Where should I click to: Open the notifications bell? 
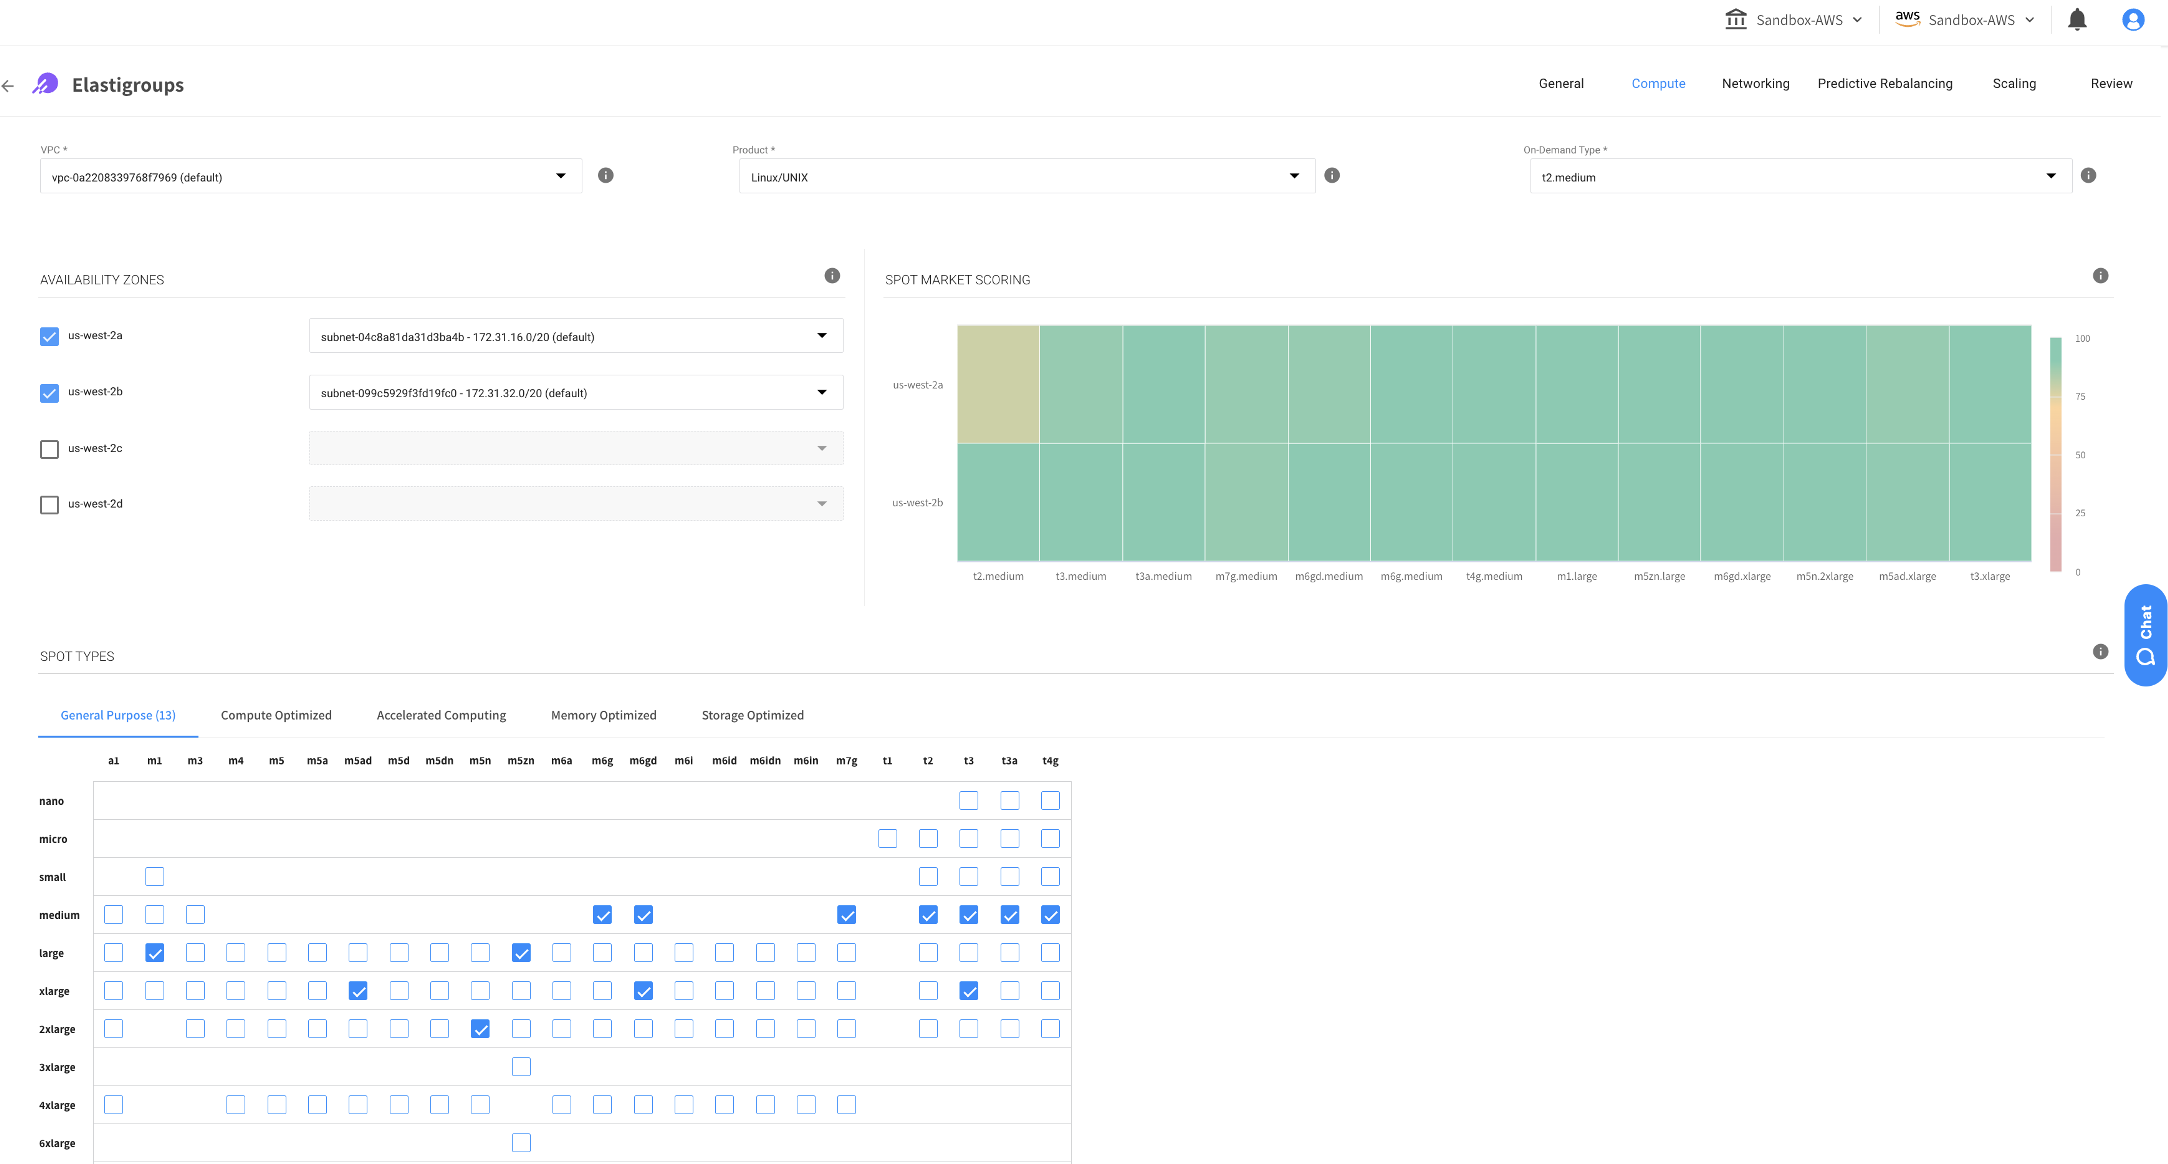click(x=2077, y=20)
